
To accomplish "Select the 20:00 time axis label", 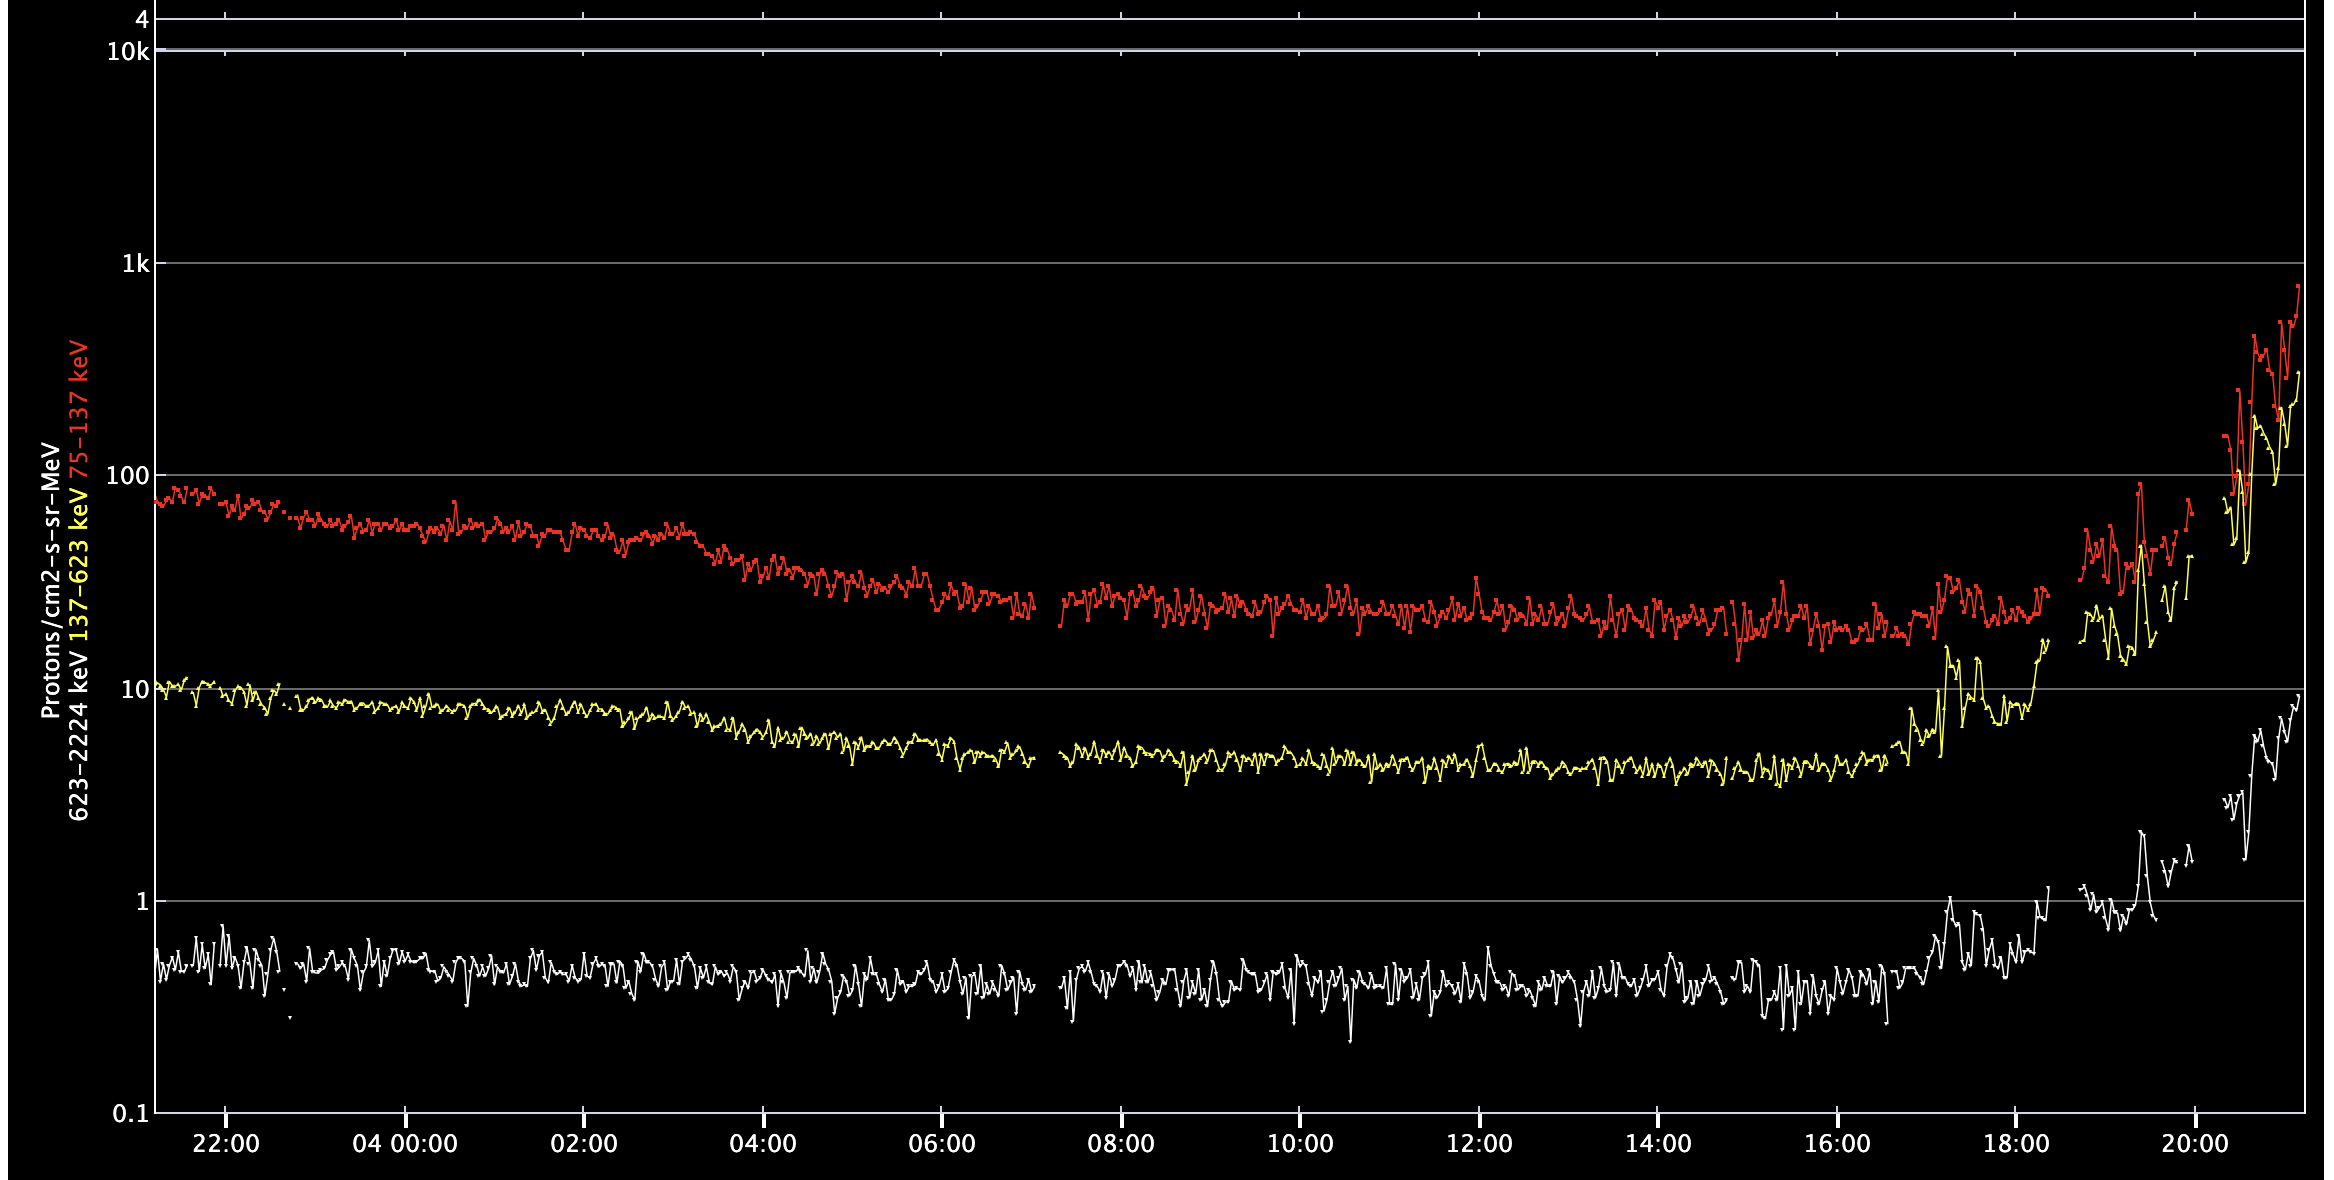I will [2195, 1144].
